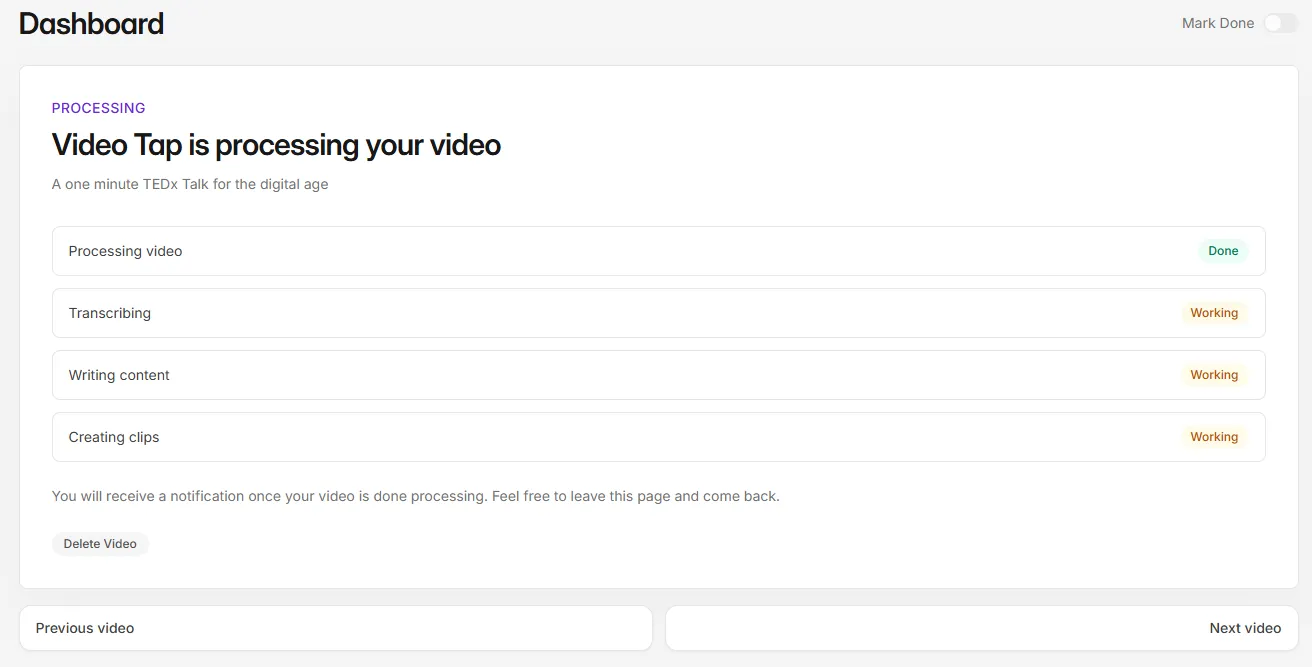The image size is (1312, 667).
Task: Click the Dashboard heading
Action: click(91, 24)
